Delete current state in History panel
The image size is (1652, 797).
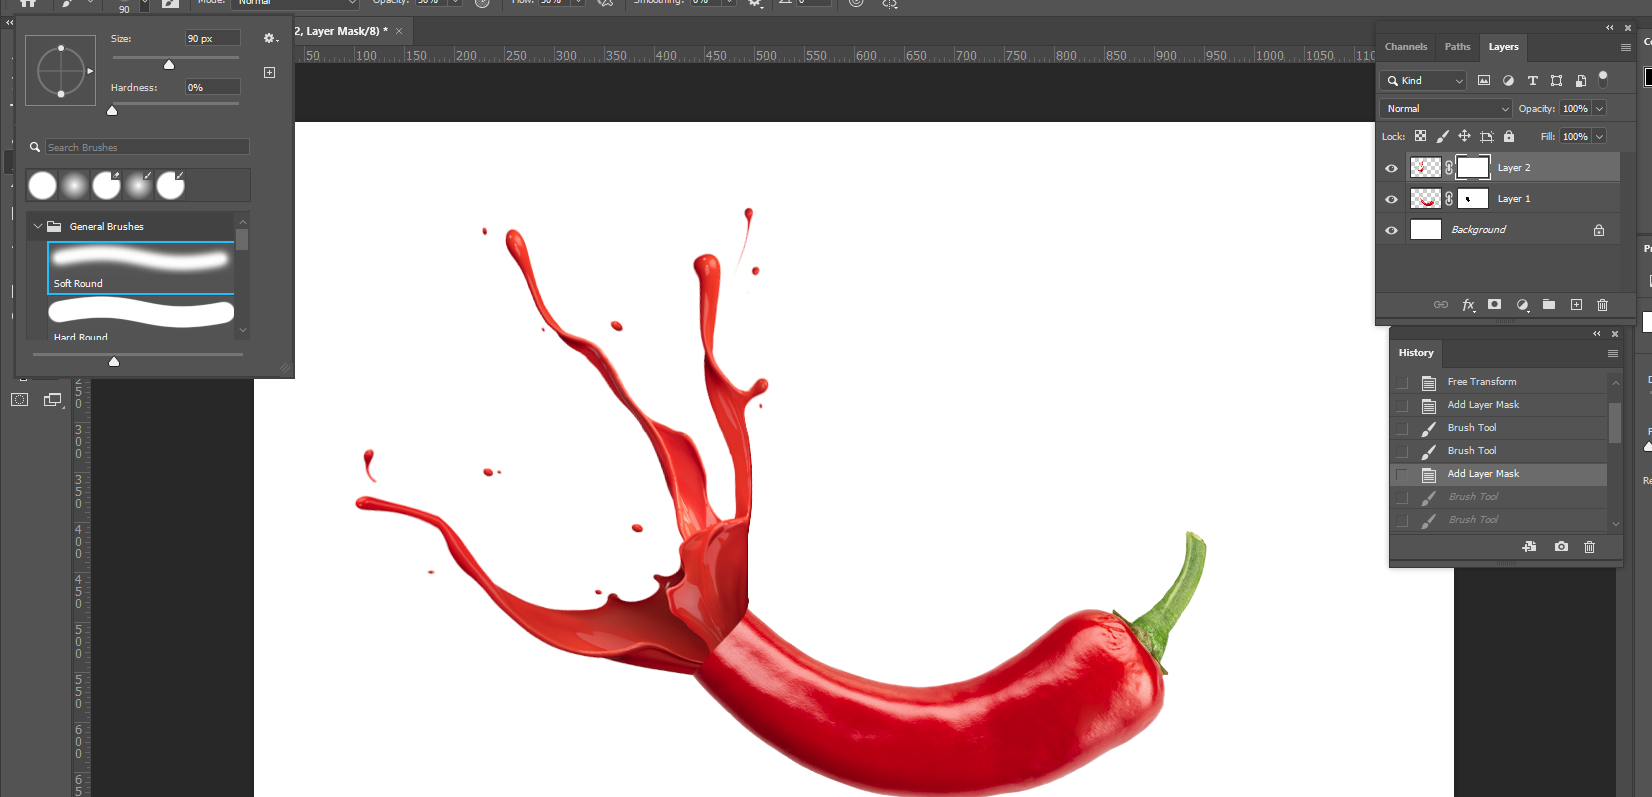tap(1590, 547)
